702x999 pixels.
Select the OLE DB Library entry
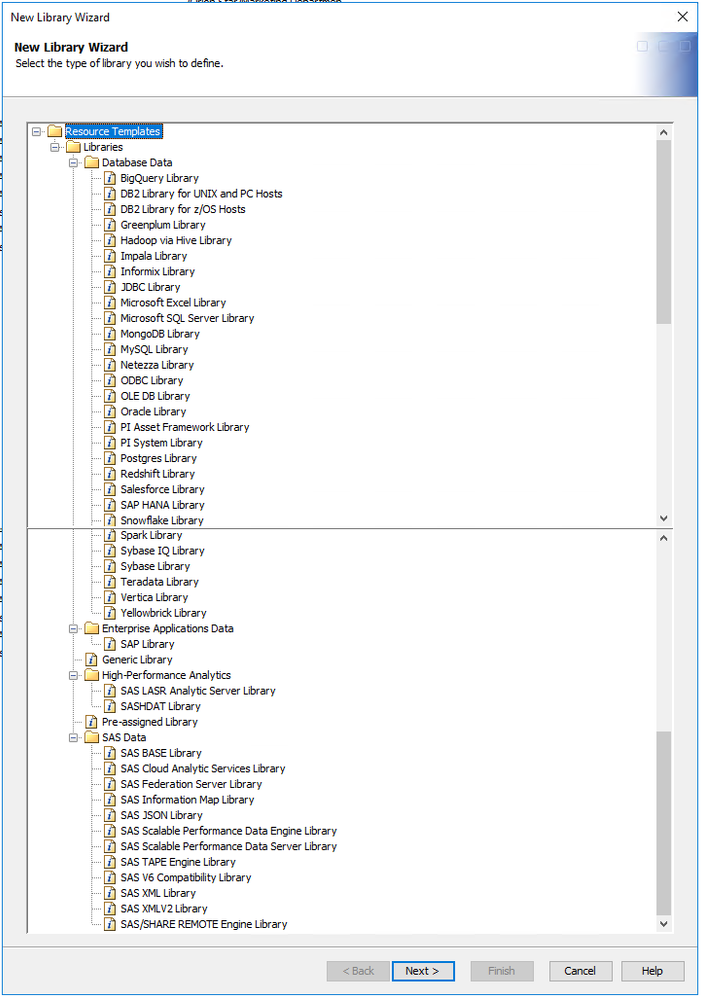point(155,396)
